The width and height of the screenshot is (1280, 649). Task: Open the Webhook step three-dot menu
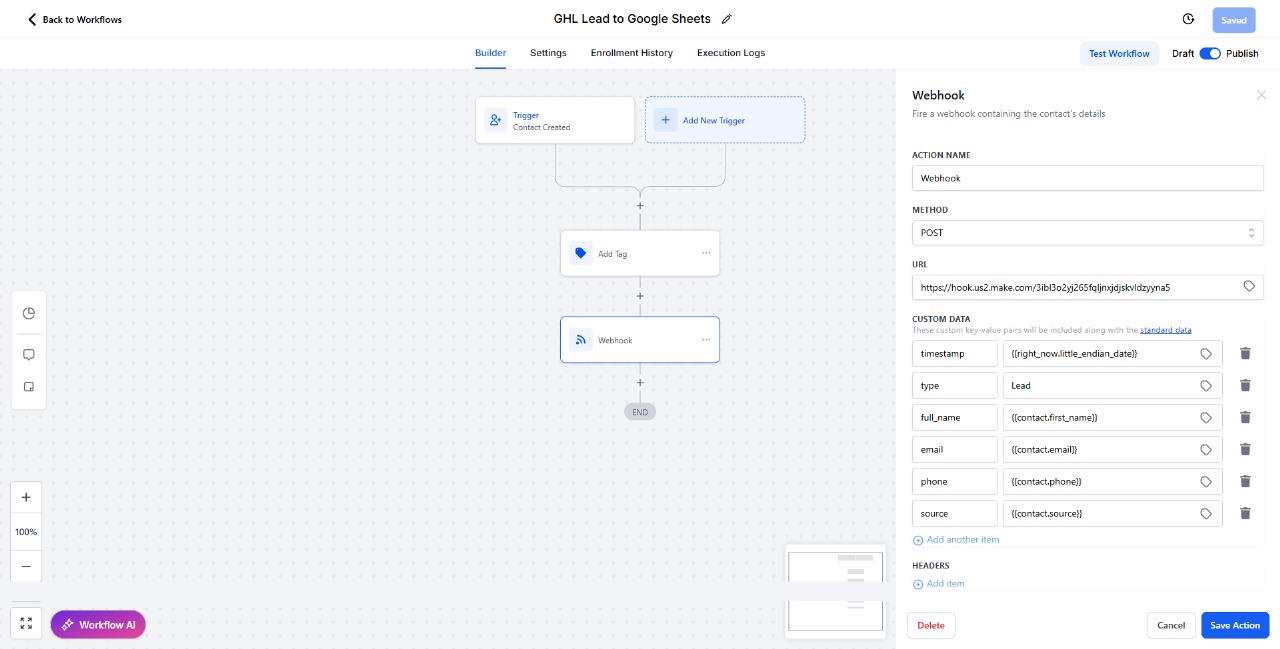tap(706, 340)
